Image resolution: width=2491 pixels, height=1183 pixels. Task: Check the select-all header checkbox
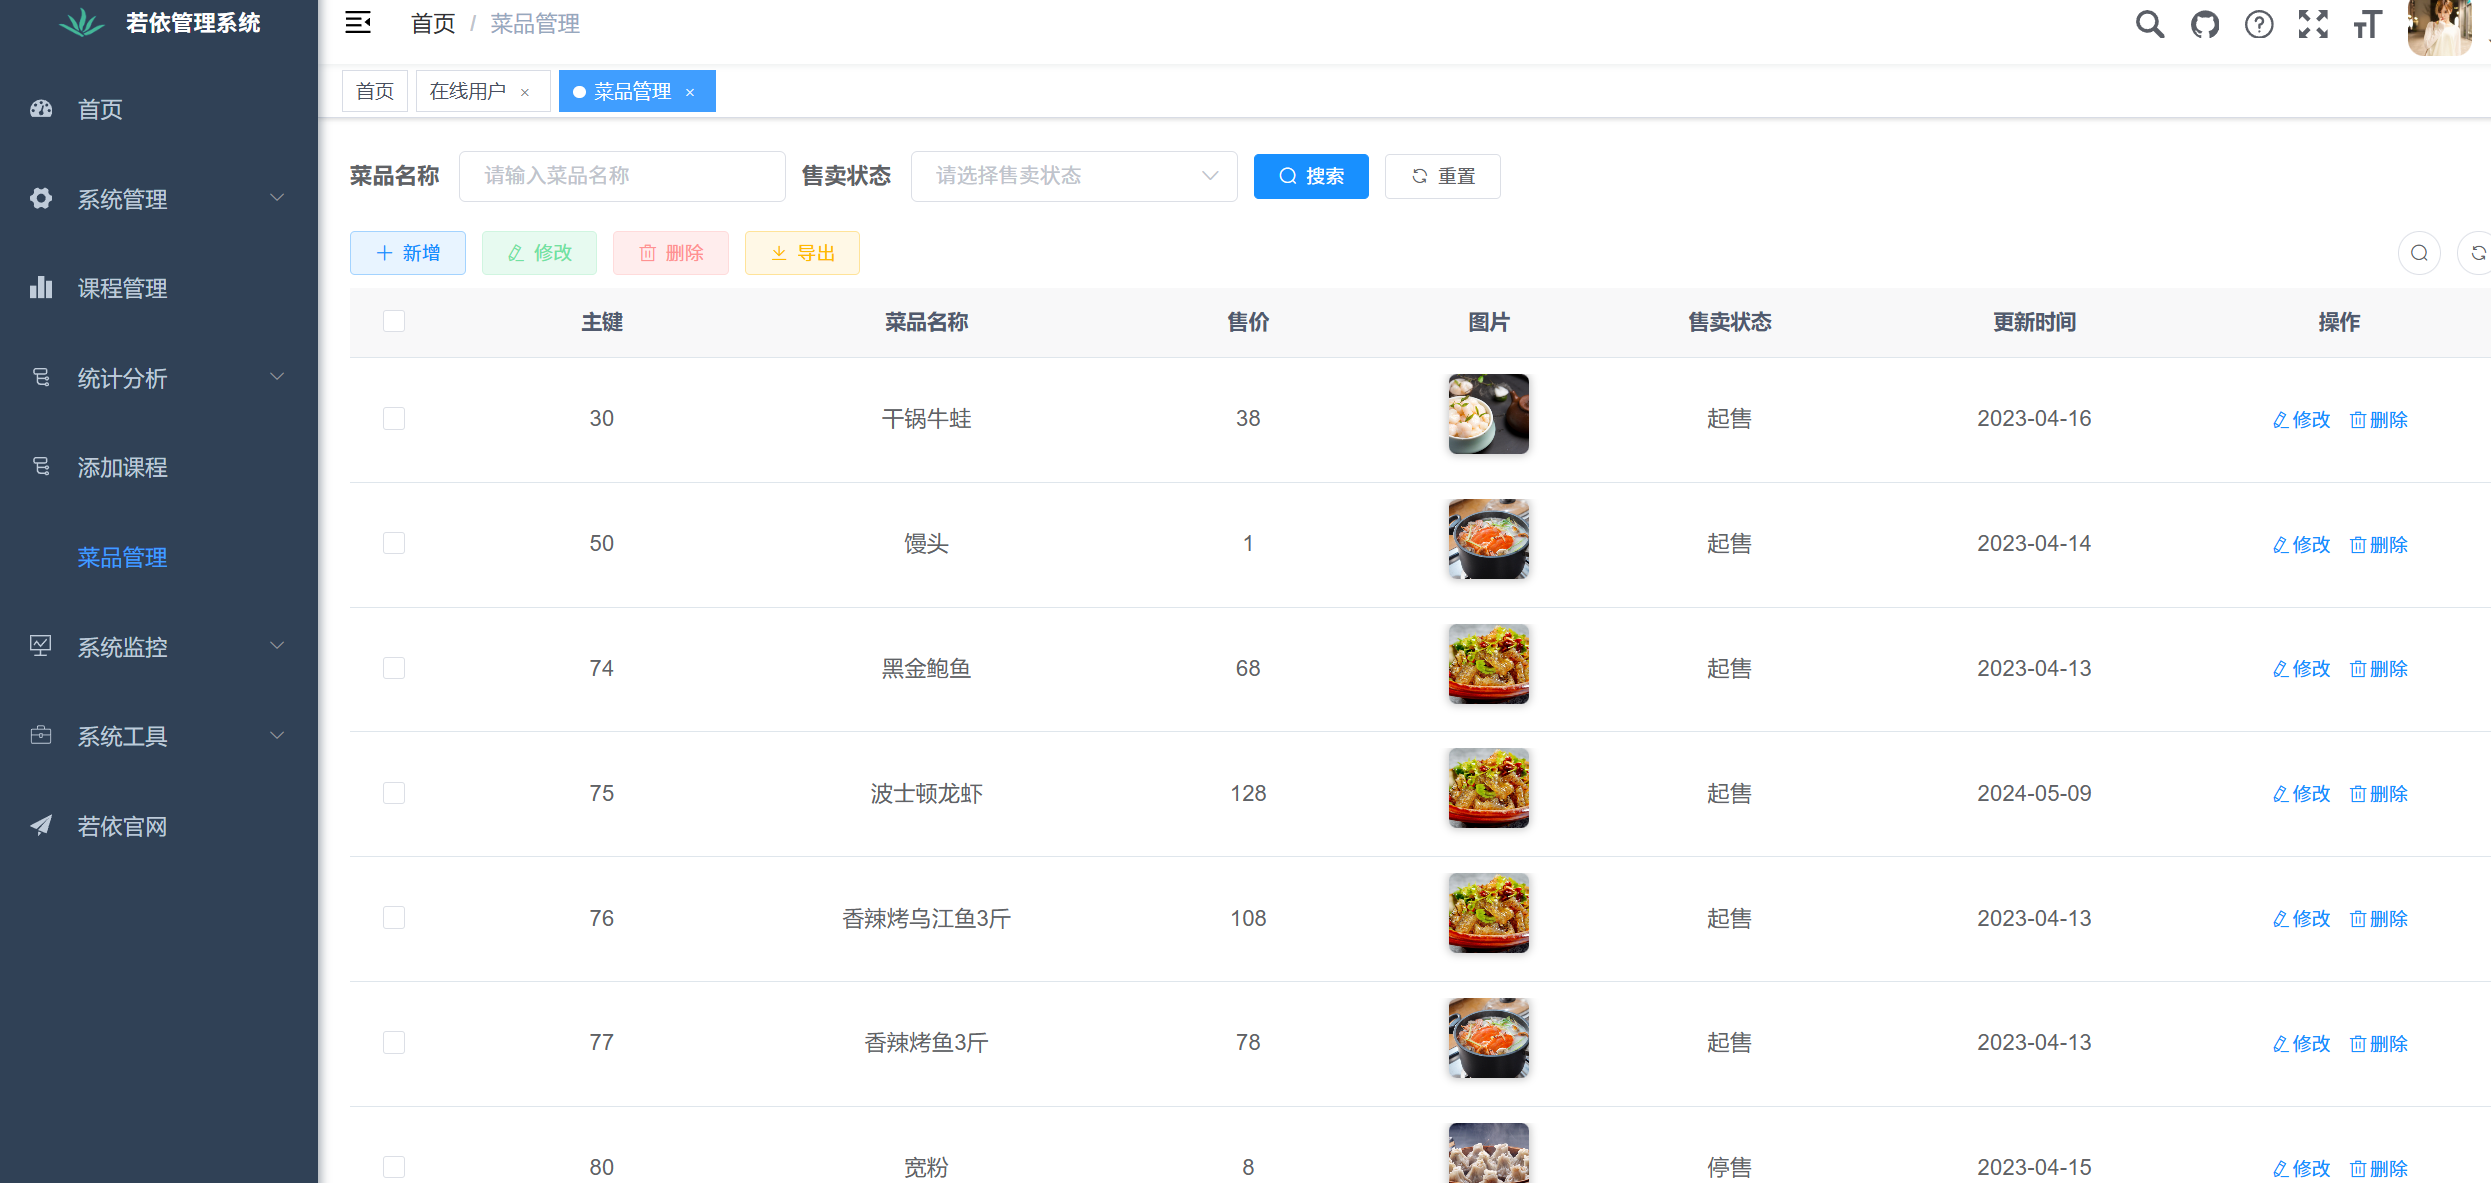click(x=394, y=321)
